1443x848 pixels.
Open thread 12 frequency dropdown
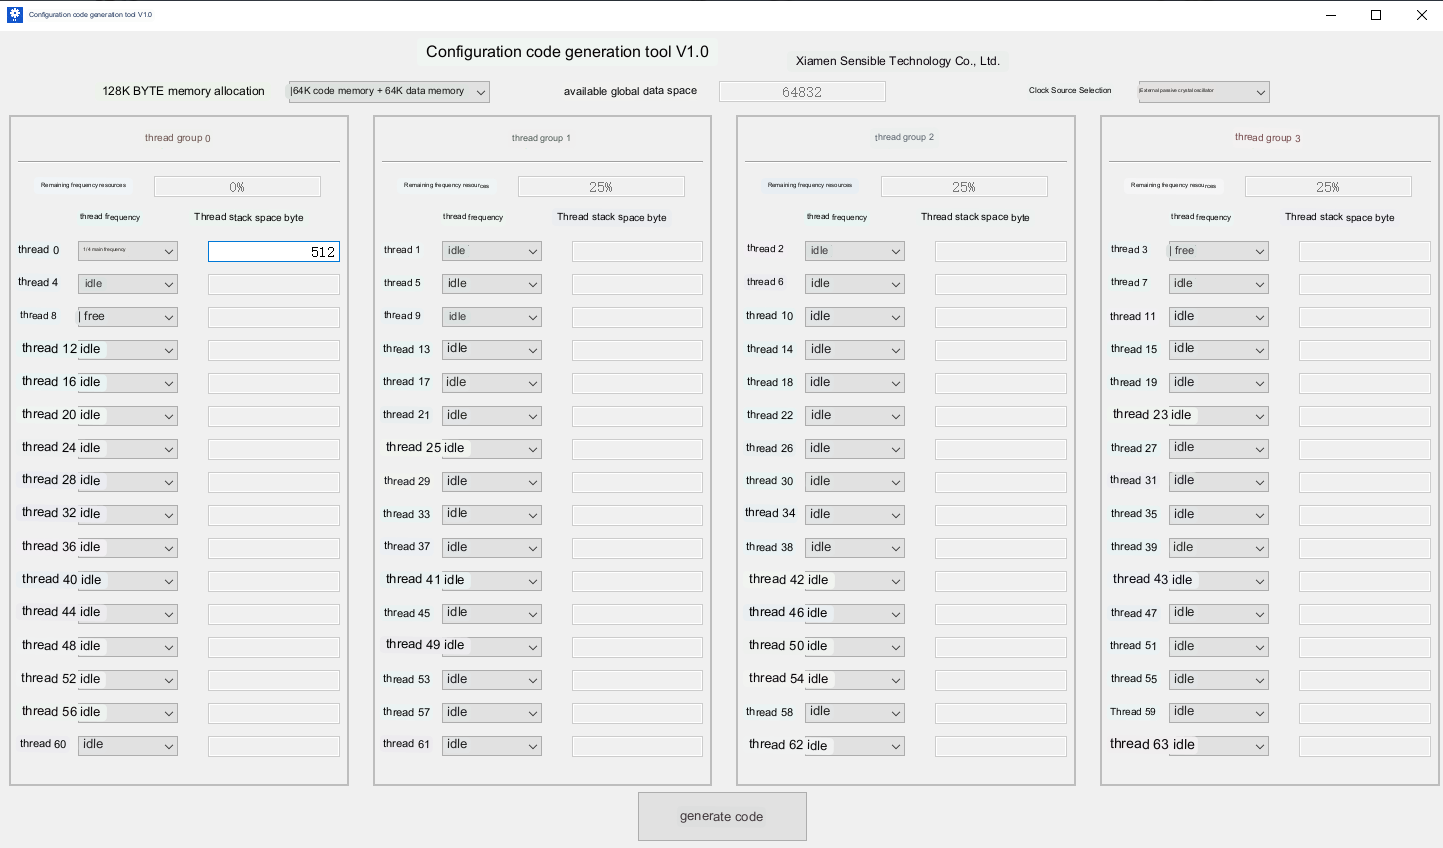click(128, 350)
